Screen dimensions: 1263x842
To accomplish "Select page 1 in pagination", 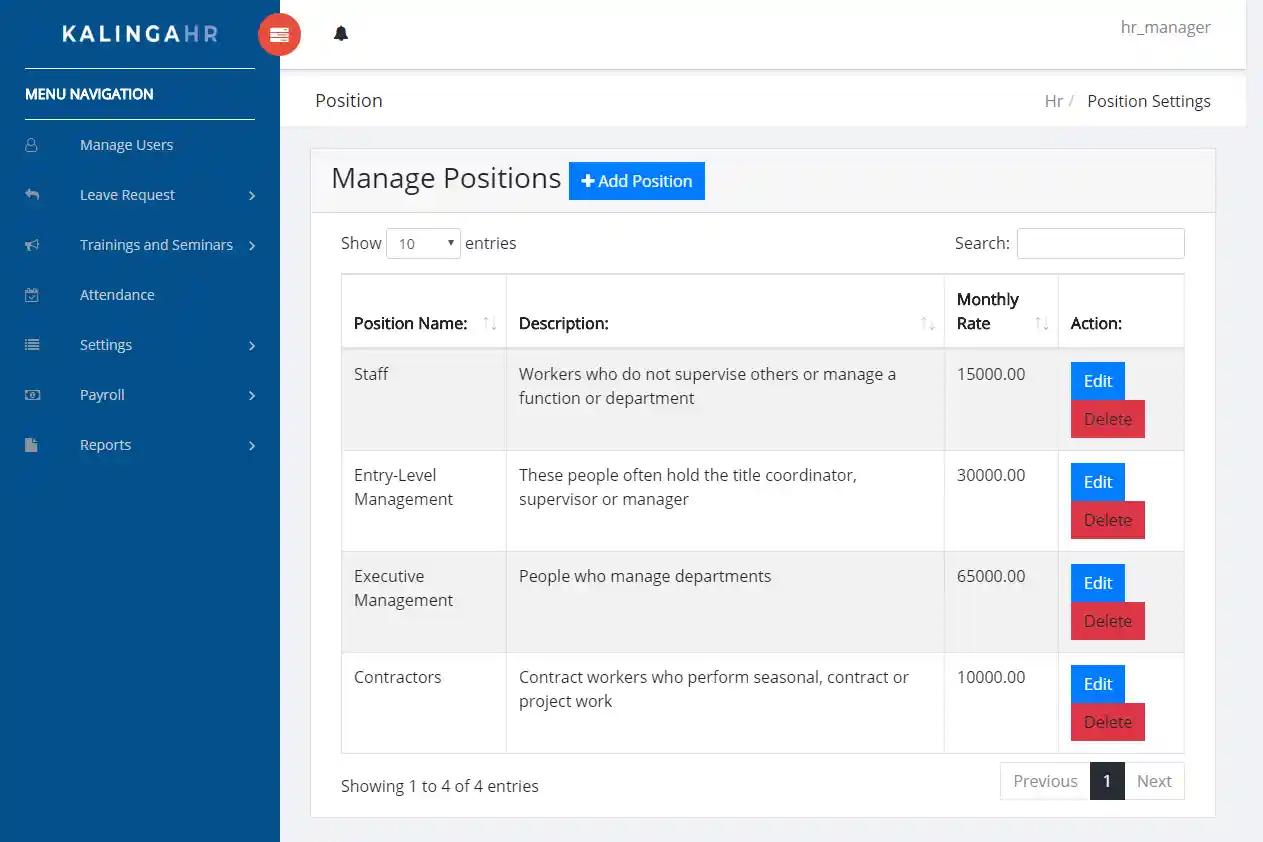I will coord(1107,781).
